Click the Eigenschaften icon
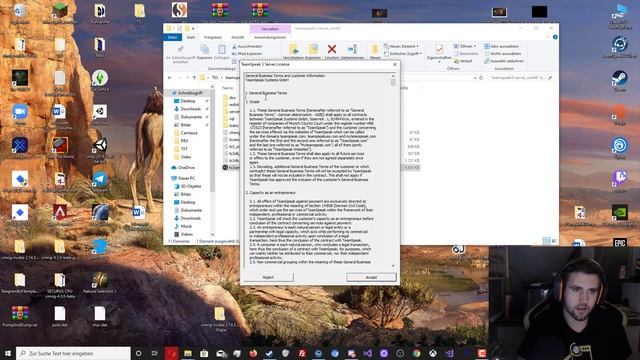 coord(439,49)
